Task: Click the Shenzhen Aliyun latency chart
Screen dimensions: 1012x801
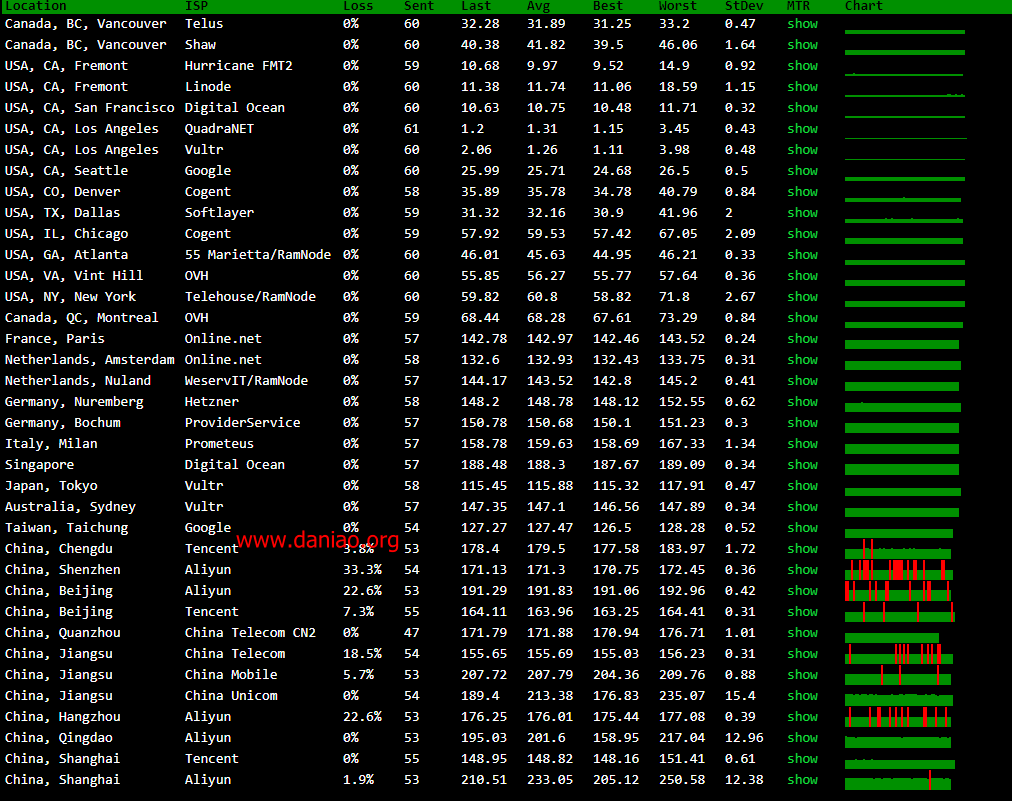Action: tap(899, 570)
